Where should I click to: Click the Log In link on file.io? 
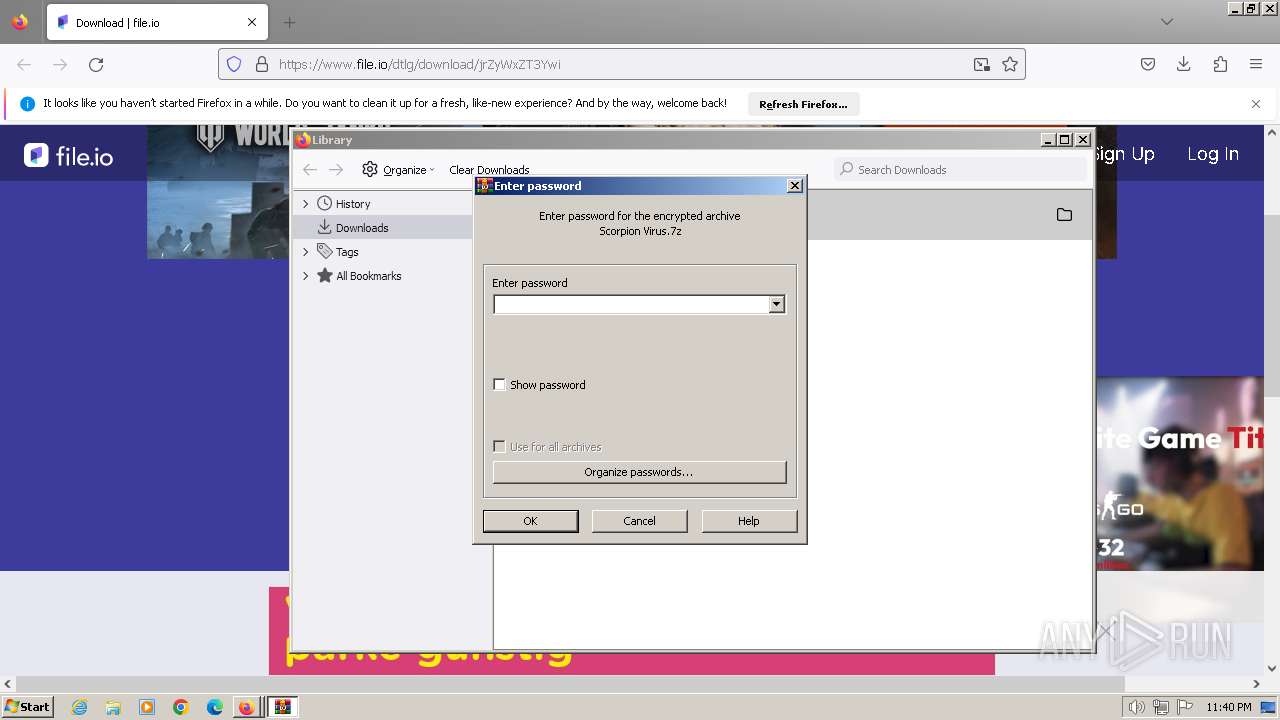[1213, 154]
